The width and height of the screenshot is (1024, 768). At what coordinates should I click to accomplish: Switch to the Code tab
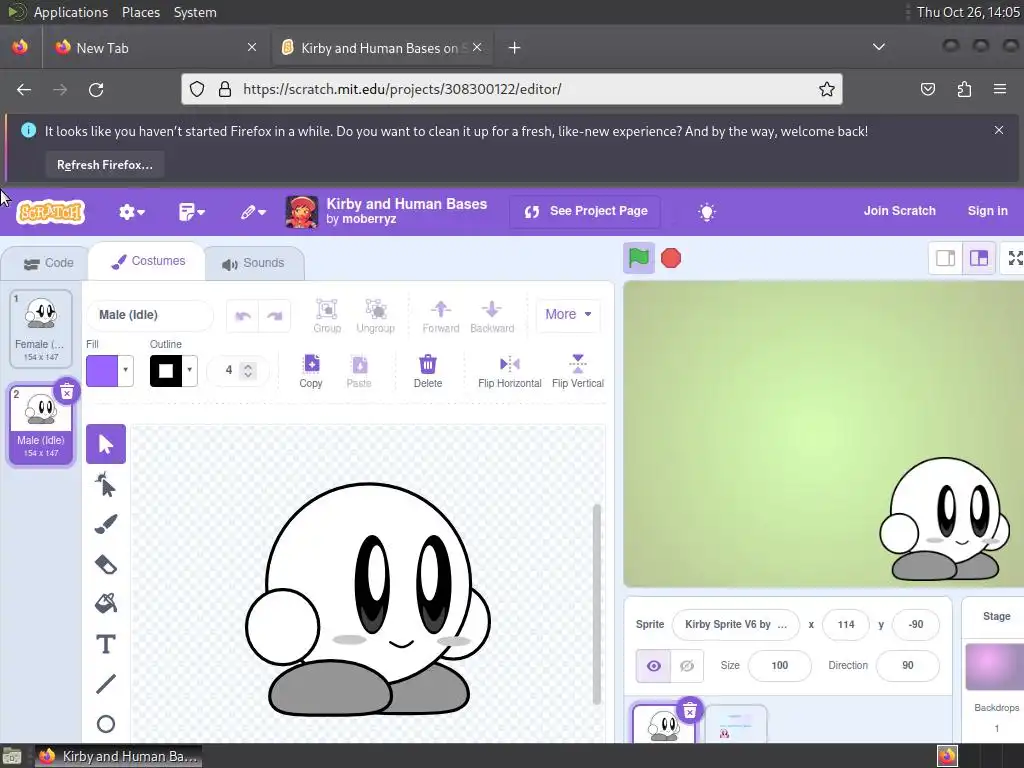pyautogui.click(x=48, y=263)
